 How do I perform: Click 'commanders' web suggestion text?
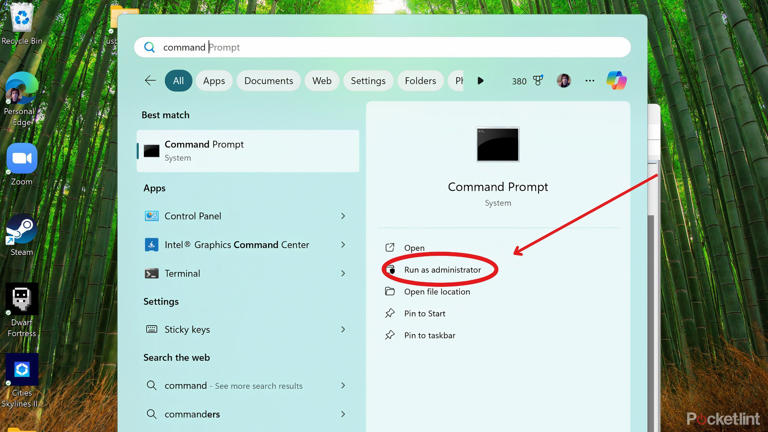click(x=192, y=414)
